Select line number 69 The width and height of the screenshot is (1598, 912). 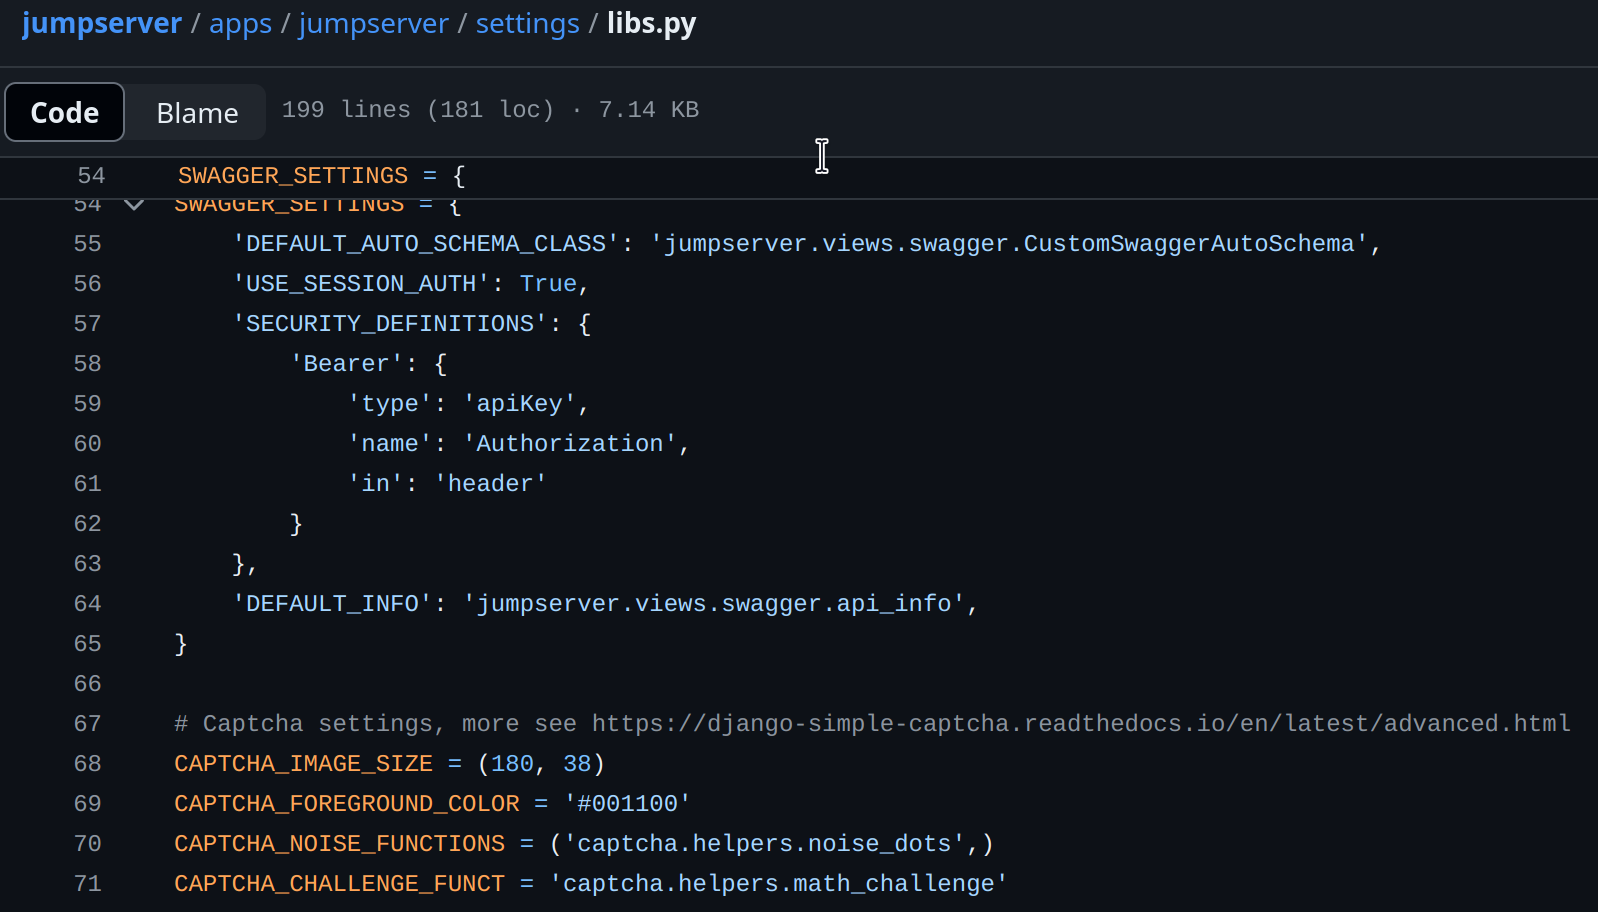[88, 804]
